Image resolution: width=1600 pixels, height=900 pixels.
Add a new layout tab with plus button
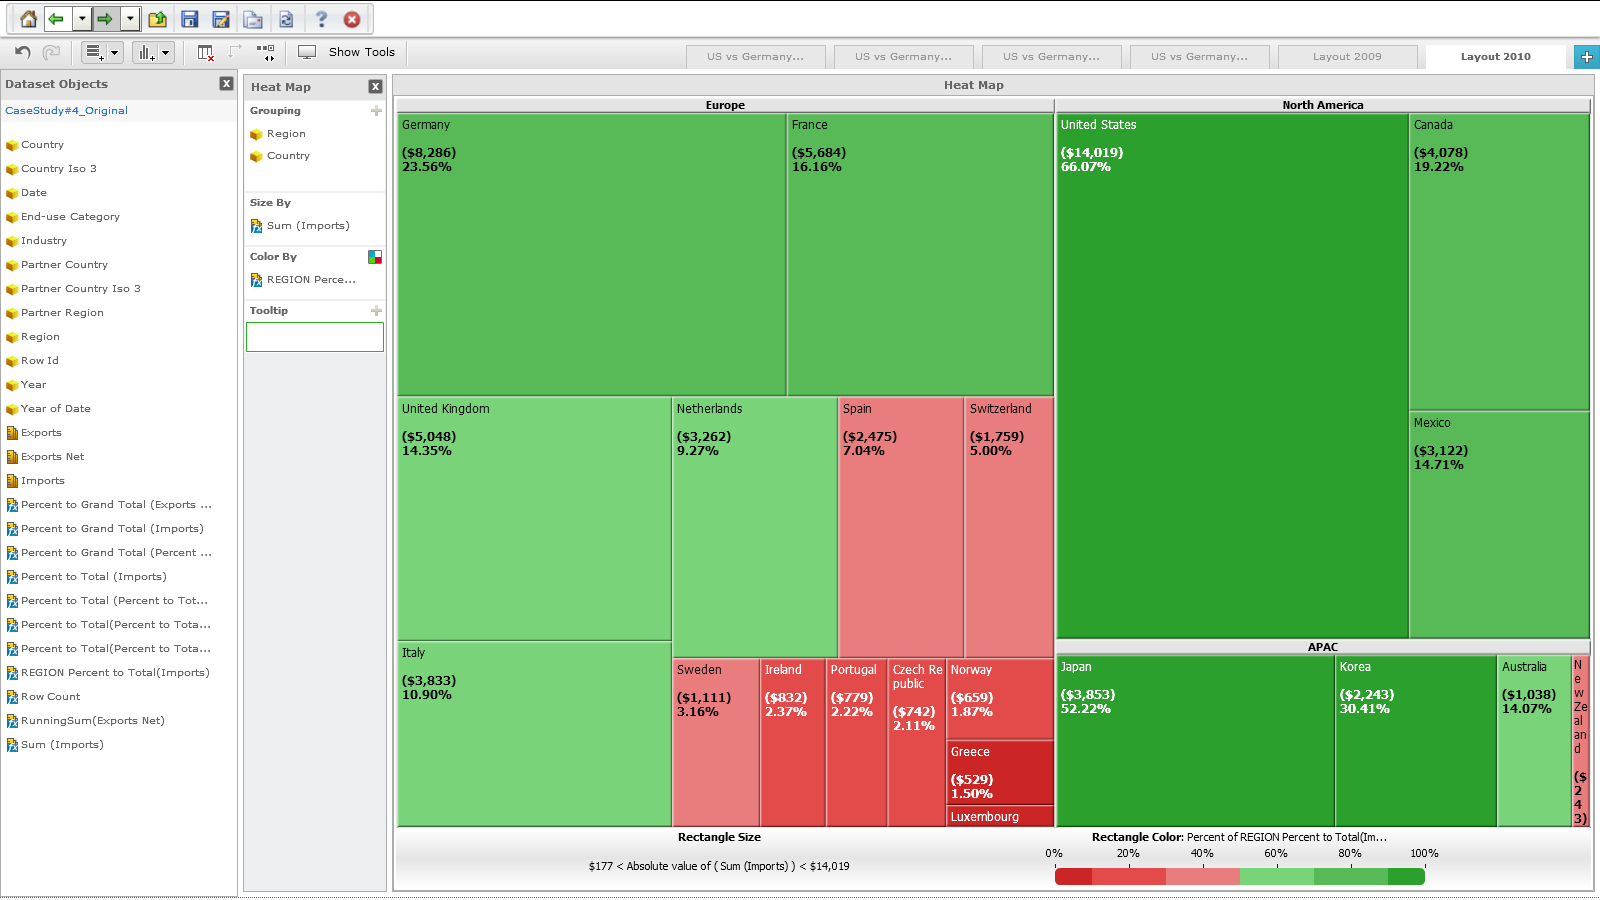(x=1586, y=57)
